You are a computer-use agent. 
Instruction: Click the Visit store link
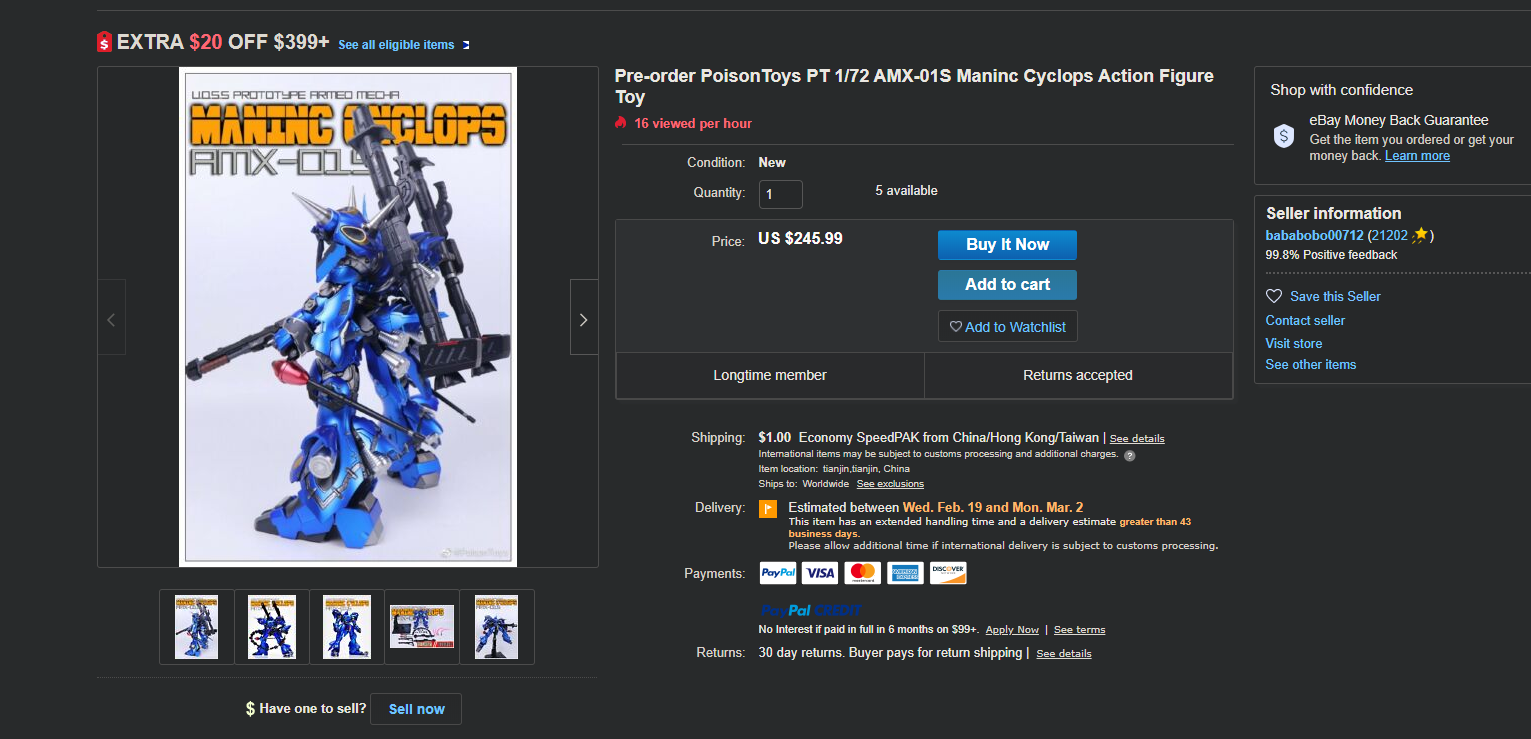pos(1294,343)
